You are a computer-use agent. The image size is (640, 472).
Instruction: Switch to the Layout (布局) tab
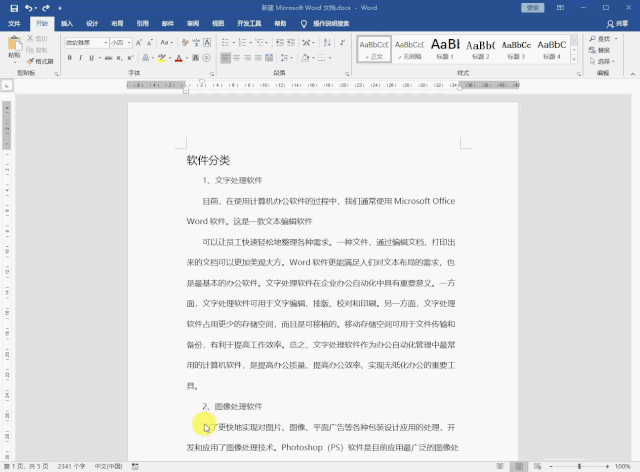click(118, 23)
